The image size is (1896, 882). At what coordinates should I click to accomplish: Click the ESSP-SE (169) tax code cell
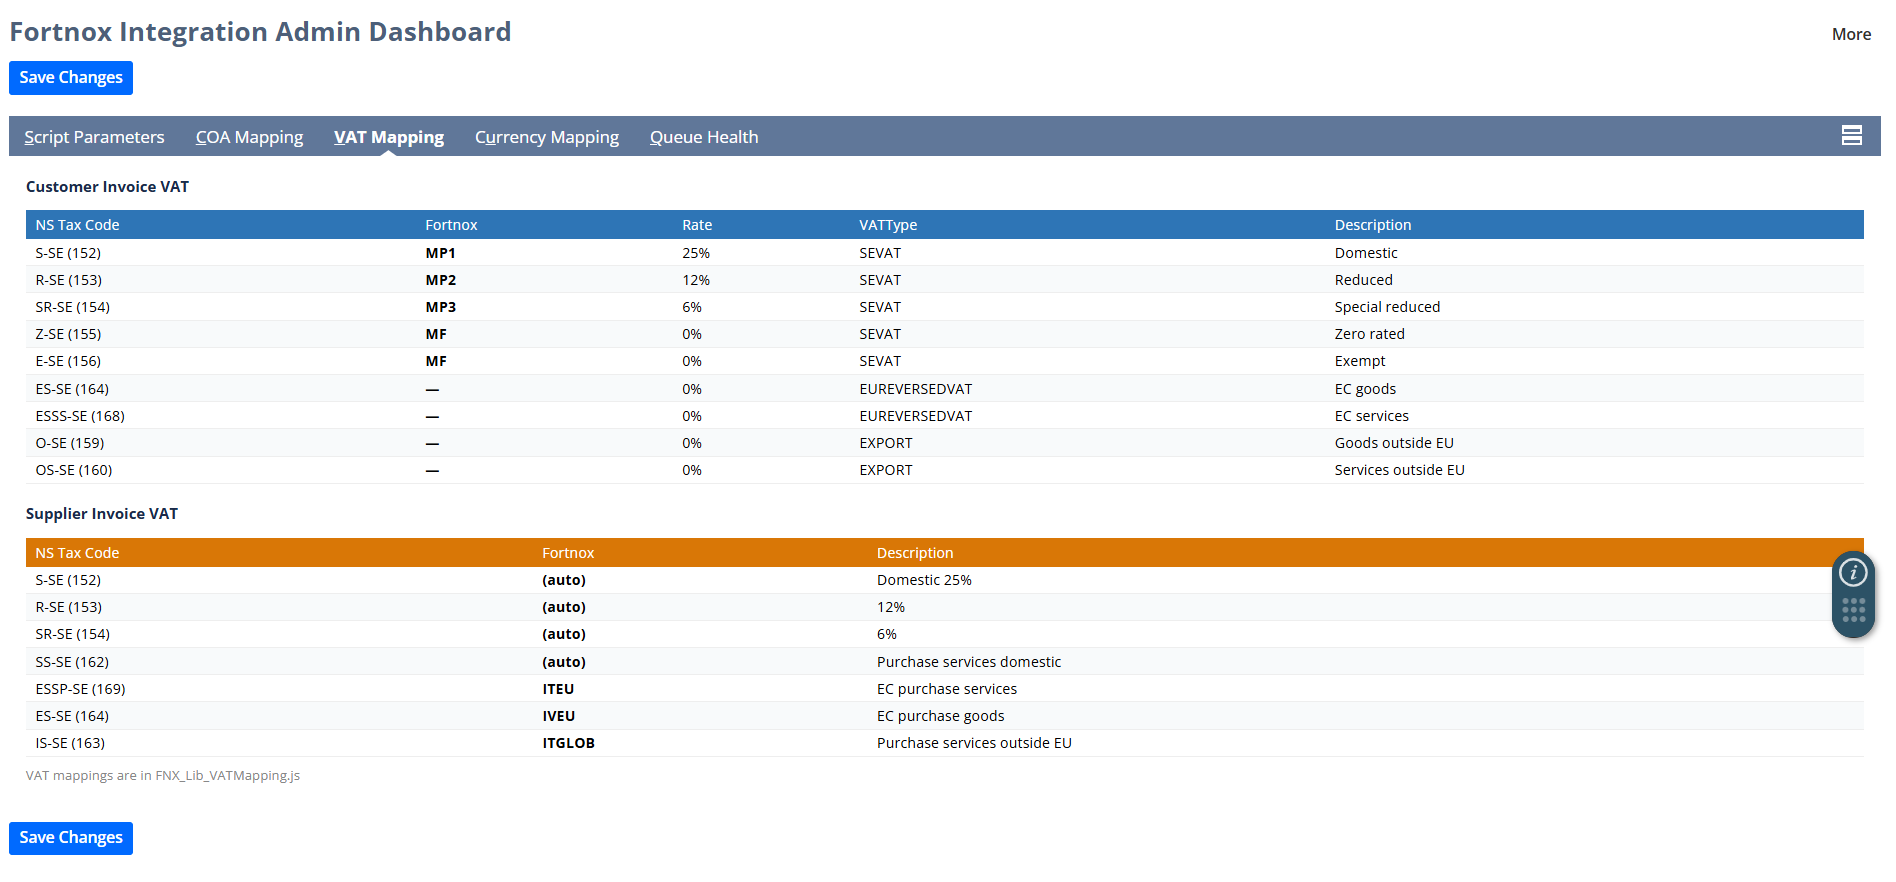[80, 689]
